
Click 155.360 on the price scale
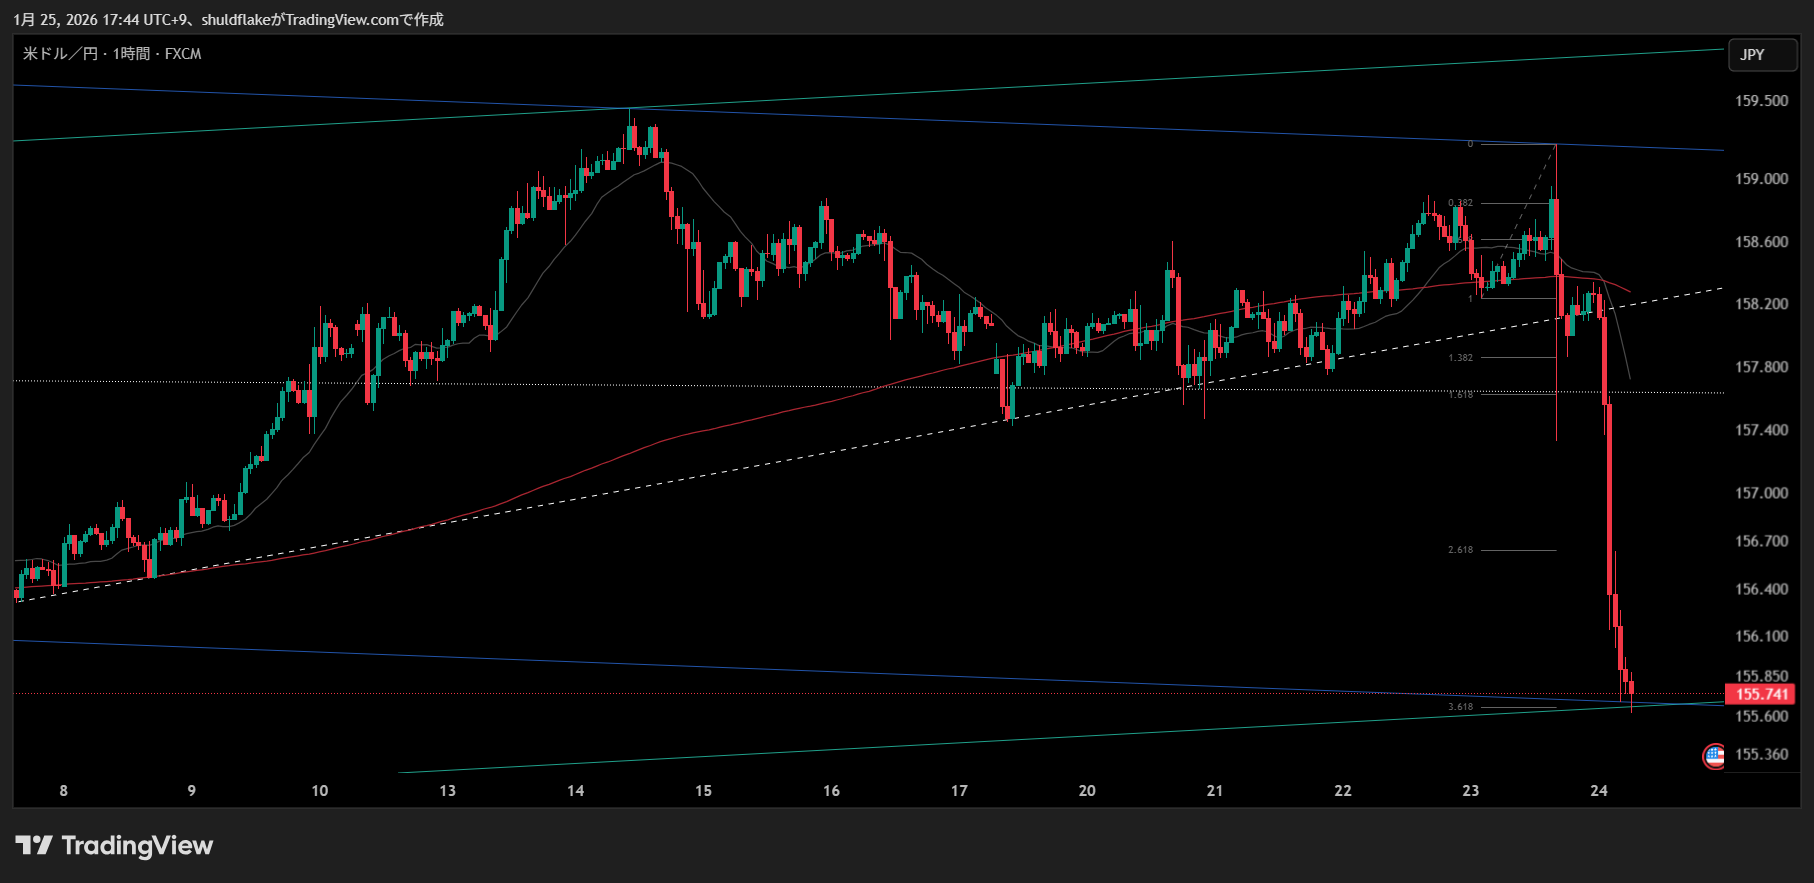pos(1761,755)
